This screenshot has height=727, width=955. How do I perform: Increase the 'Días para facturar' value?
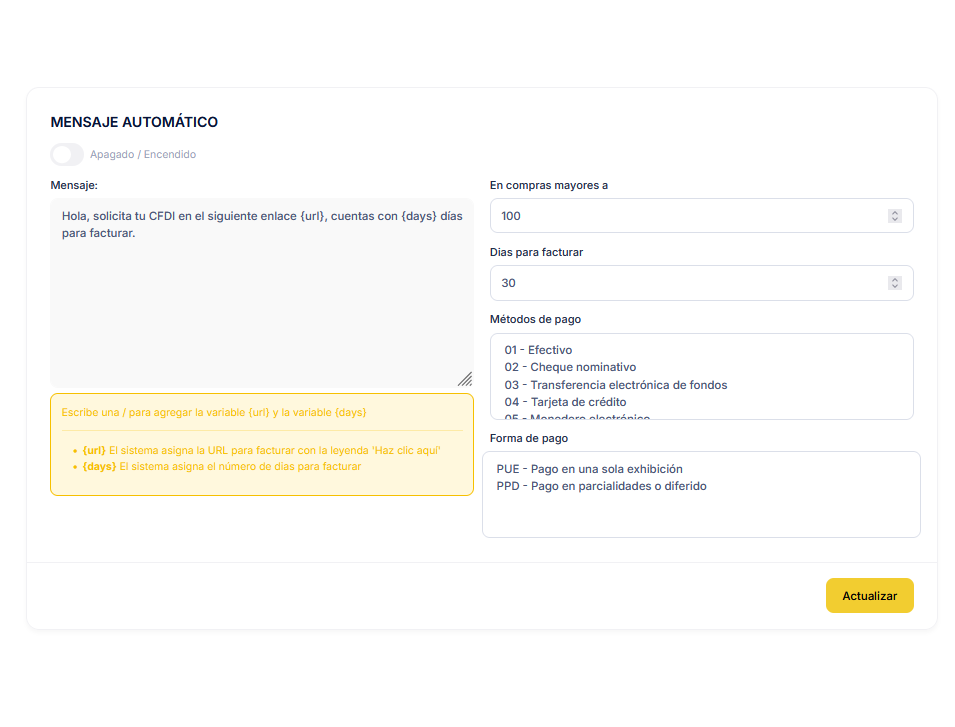tap(895, 279)
